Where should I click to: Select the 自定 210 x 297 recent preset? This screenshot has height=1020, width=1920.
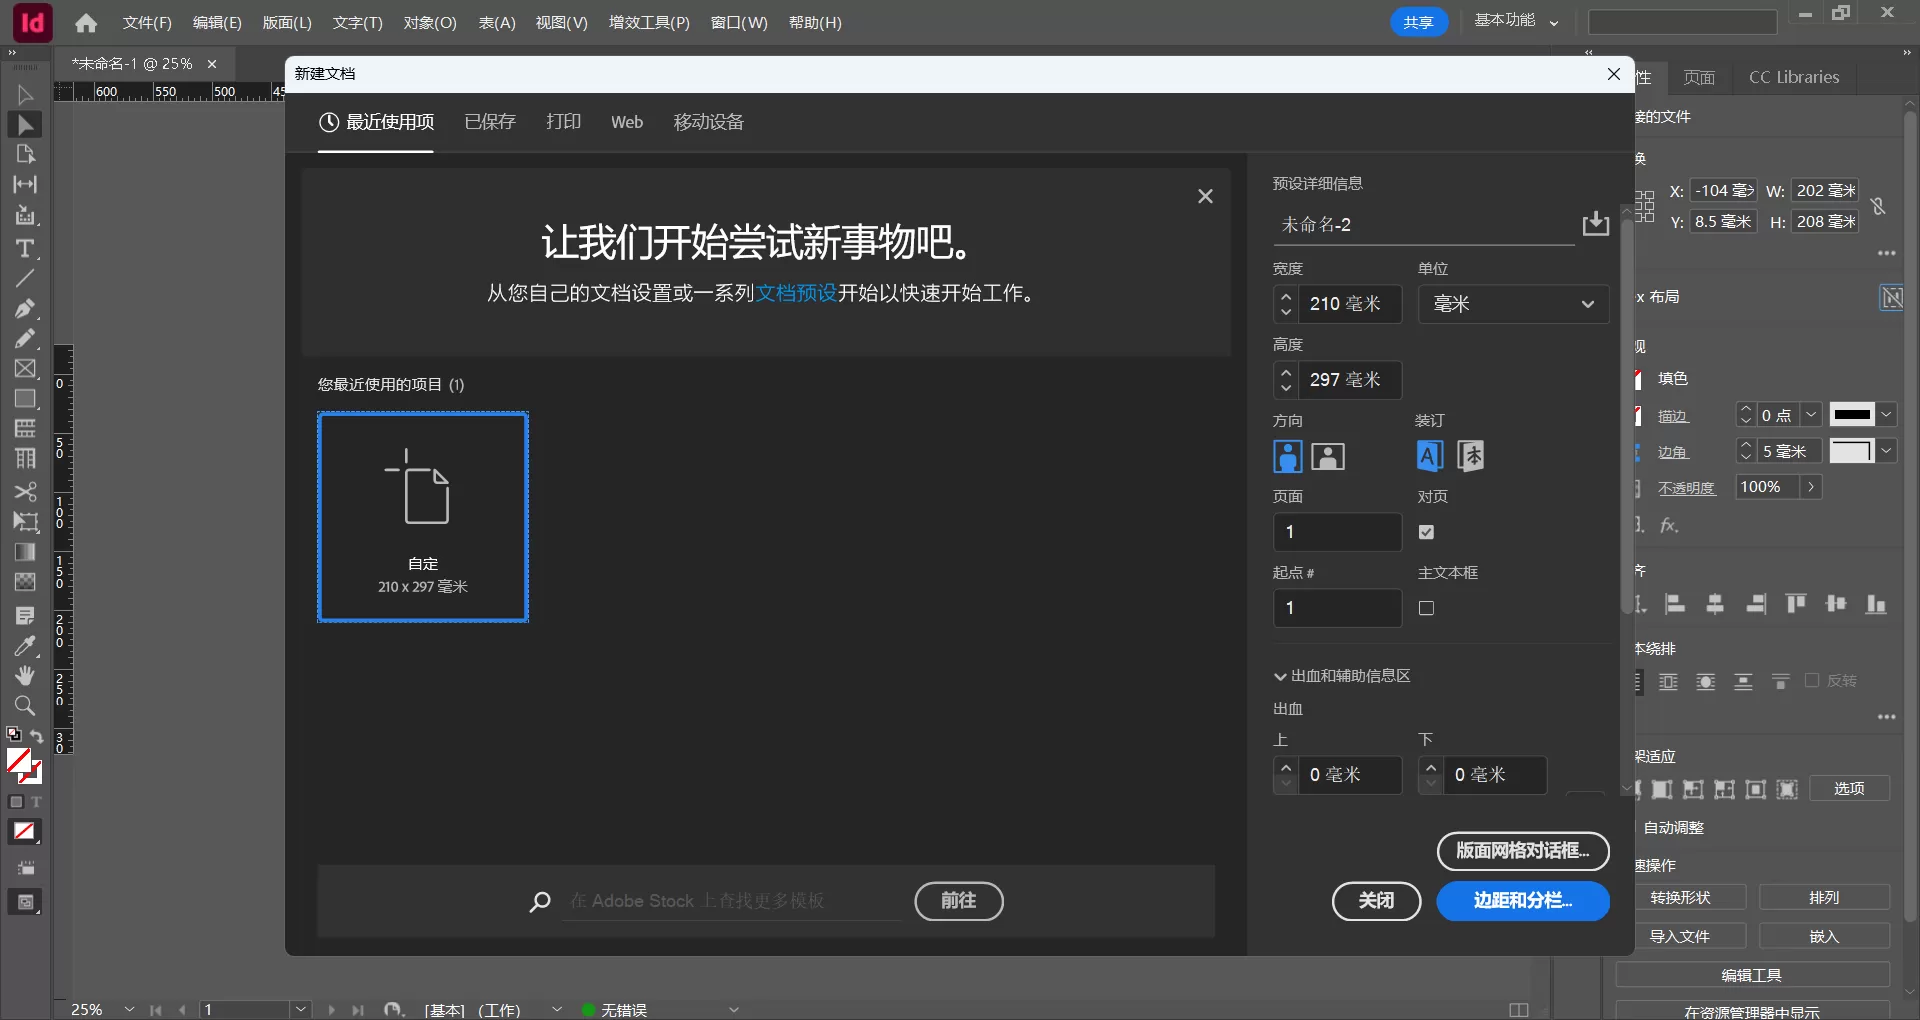tap(423, 517)
